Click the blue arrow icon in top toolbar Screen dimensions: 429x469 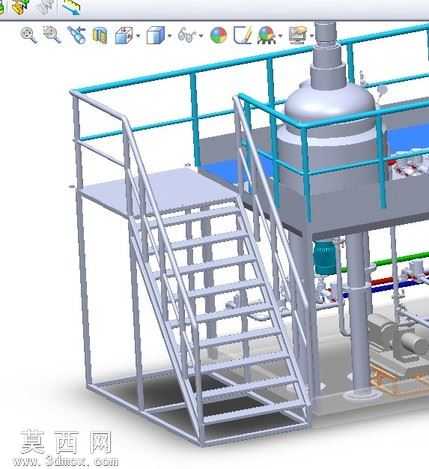(x=71, y=7)
